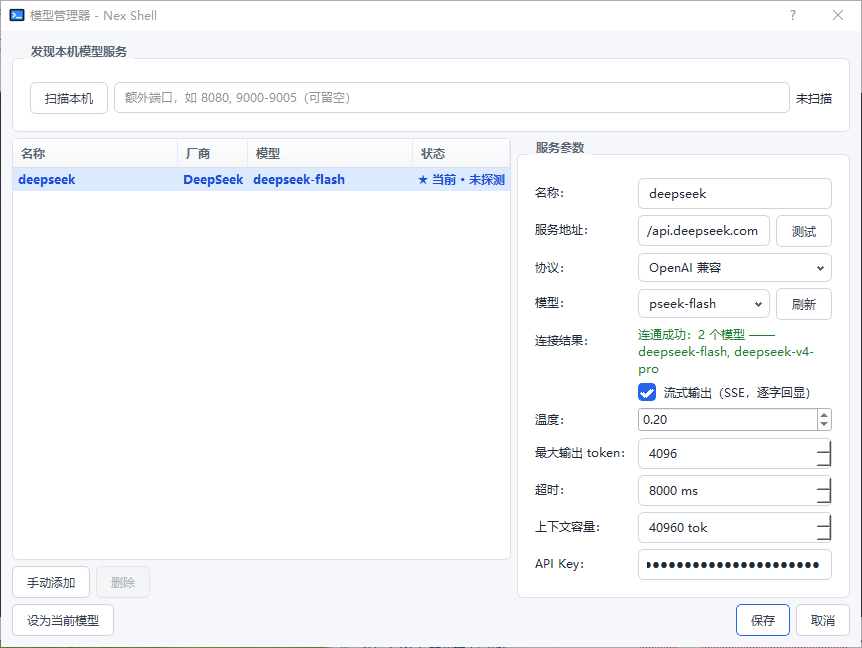
Task: Click the 扫描本机 button
Action: pyautogui.click(x=69, y=98)
